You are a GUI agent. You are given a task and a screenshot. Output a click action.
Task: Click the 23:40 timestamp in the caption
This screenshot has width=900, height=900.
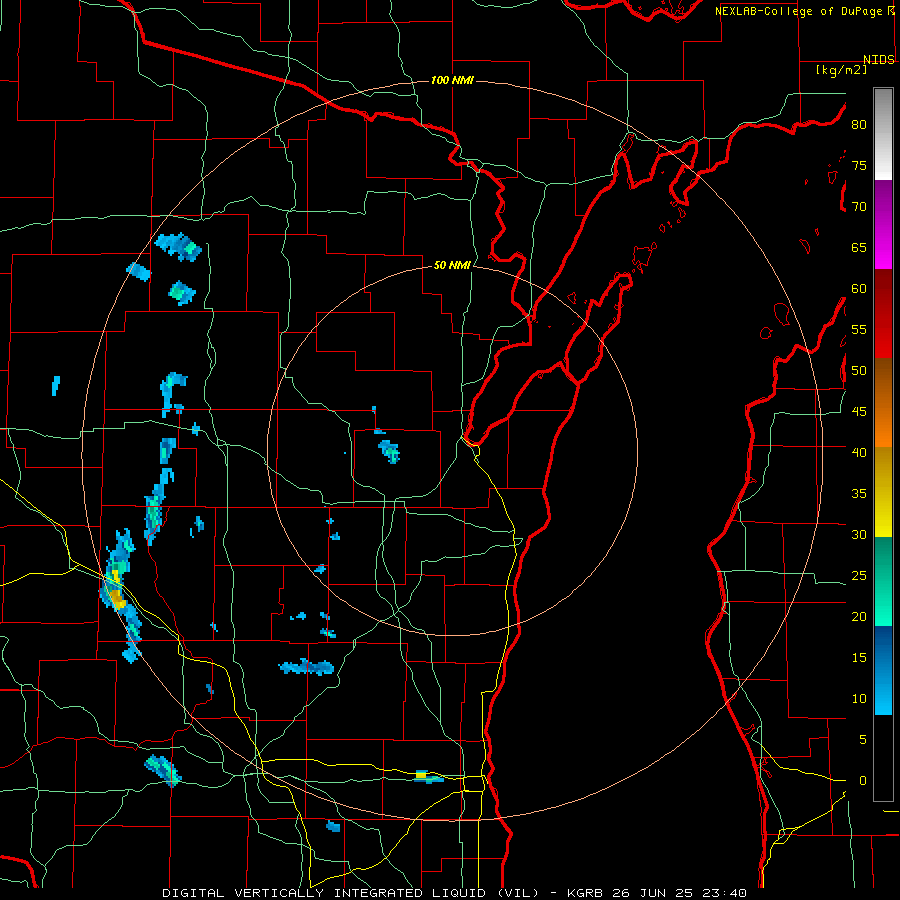723,893
